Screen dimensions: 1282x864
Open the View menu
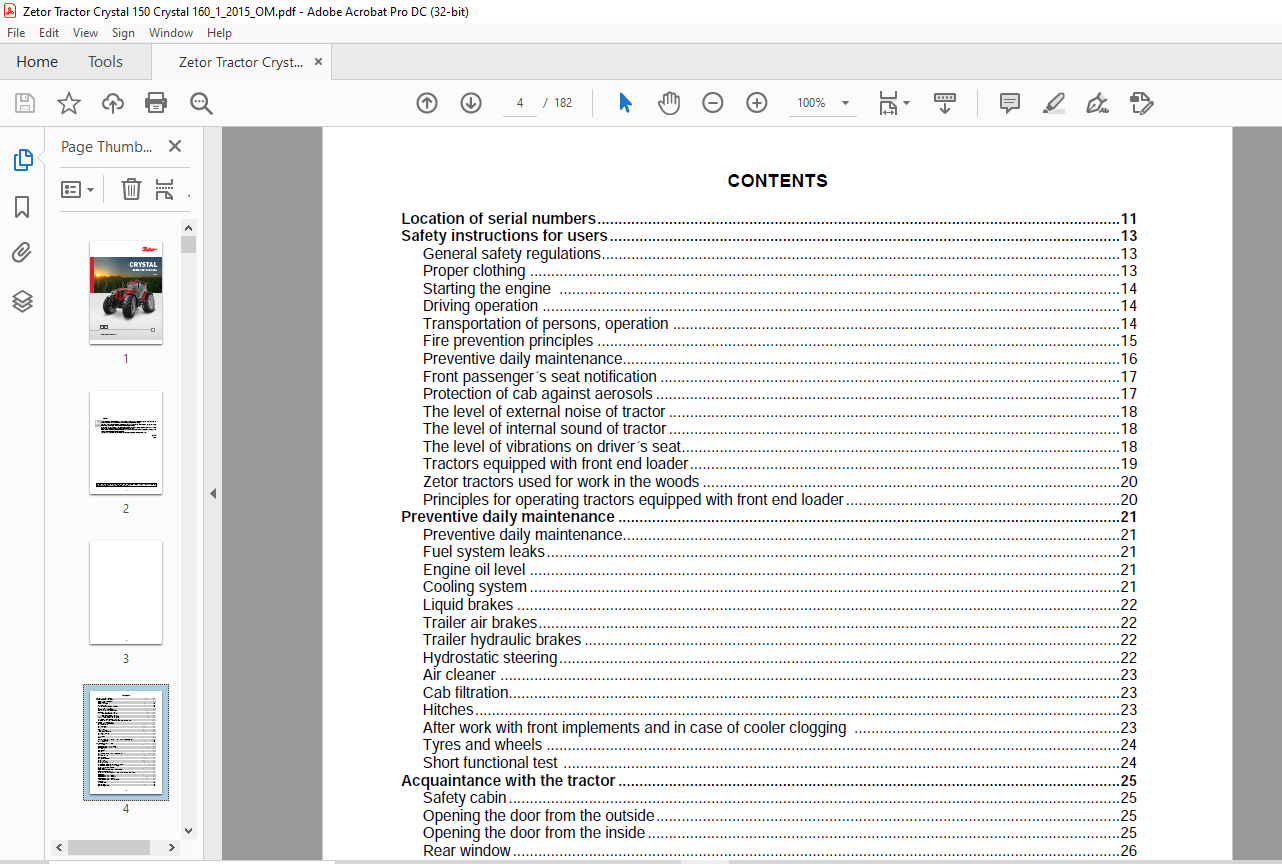[x=85, y=33]
